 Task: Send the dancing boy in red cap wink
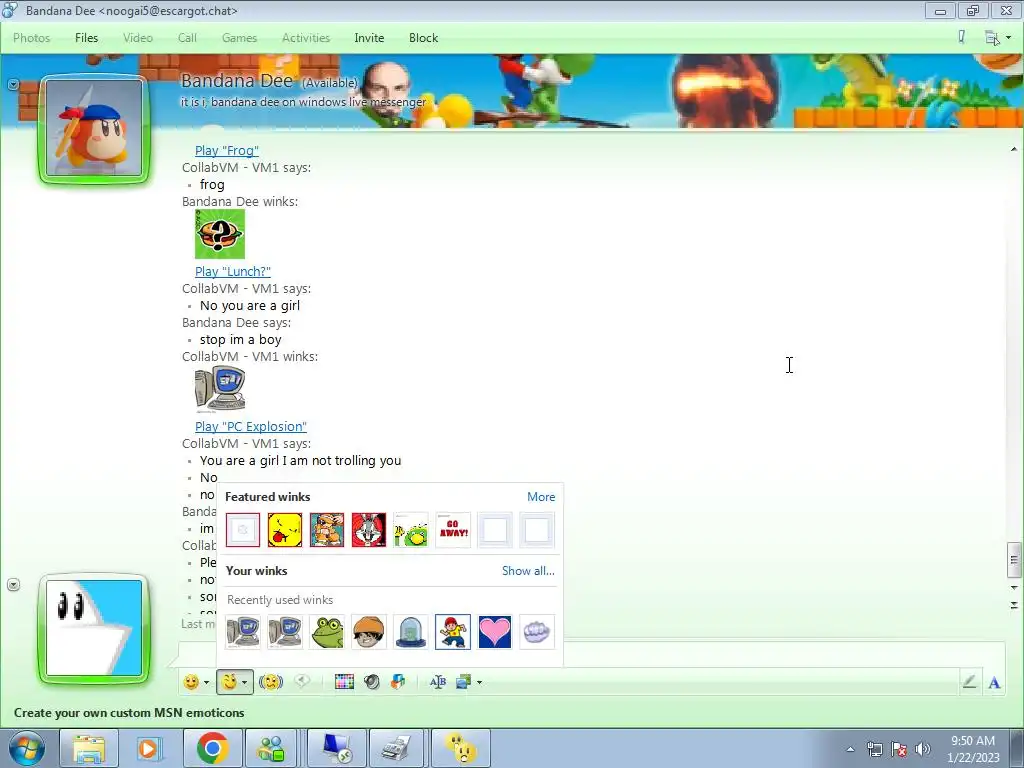pos(453,632)
